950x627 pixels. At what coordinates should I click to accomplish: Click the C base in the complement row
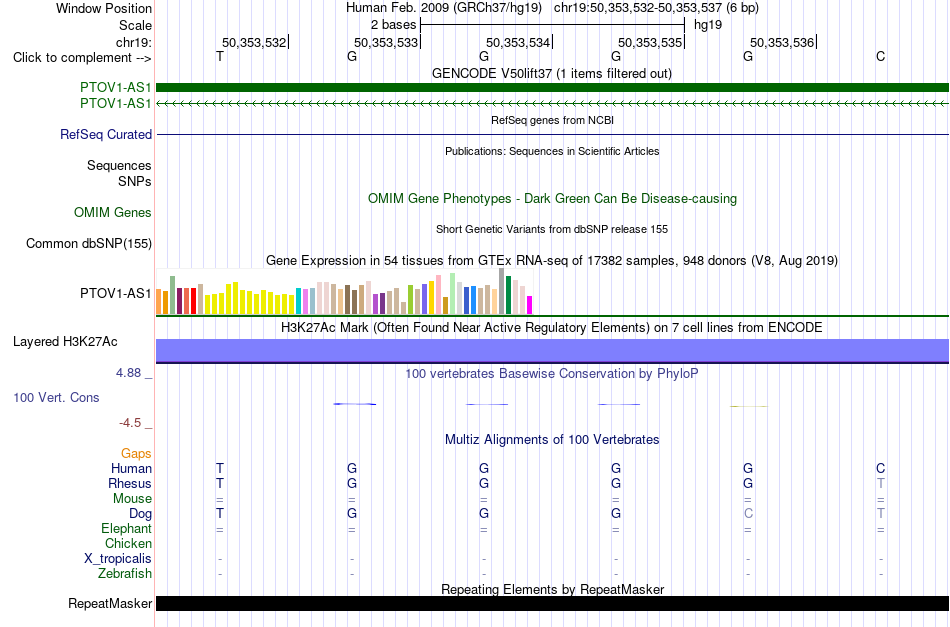[x=880, y=56]
